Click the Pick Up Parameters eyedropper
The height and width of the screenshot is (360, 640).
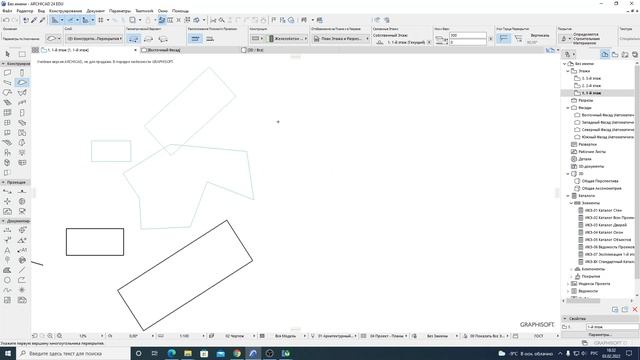[34, 20]
